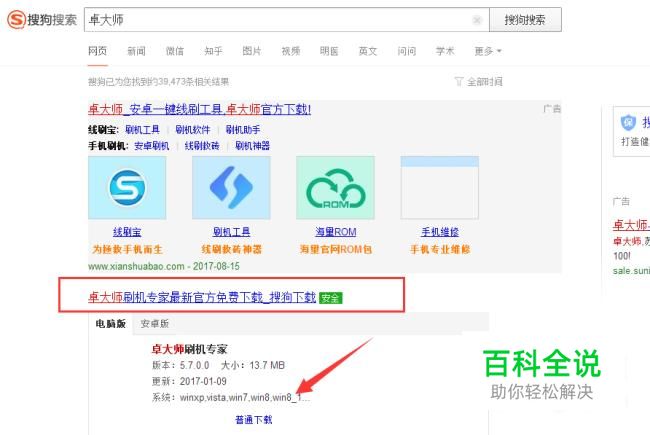Open the 刷机工具 caption link under thumbnail
The height and width of the screenshot is (435, 650).
(231, 232)
